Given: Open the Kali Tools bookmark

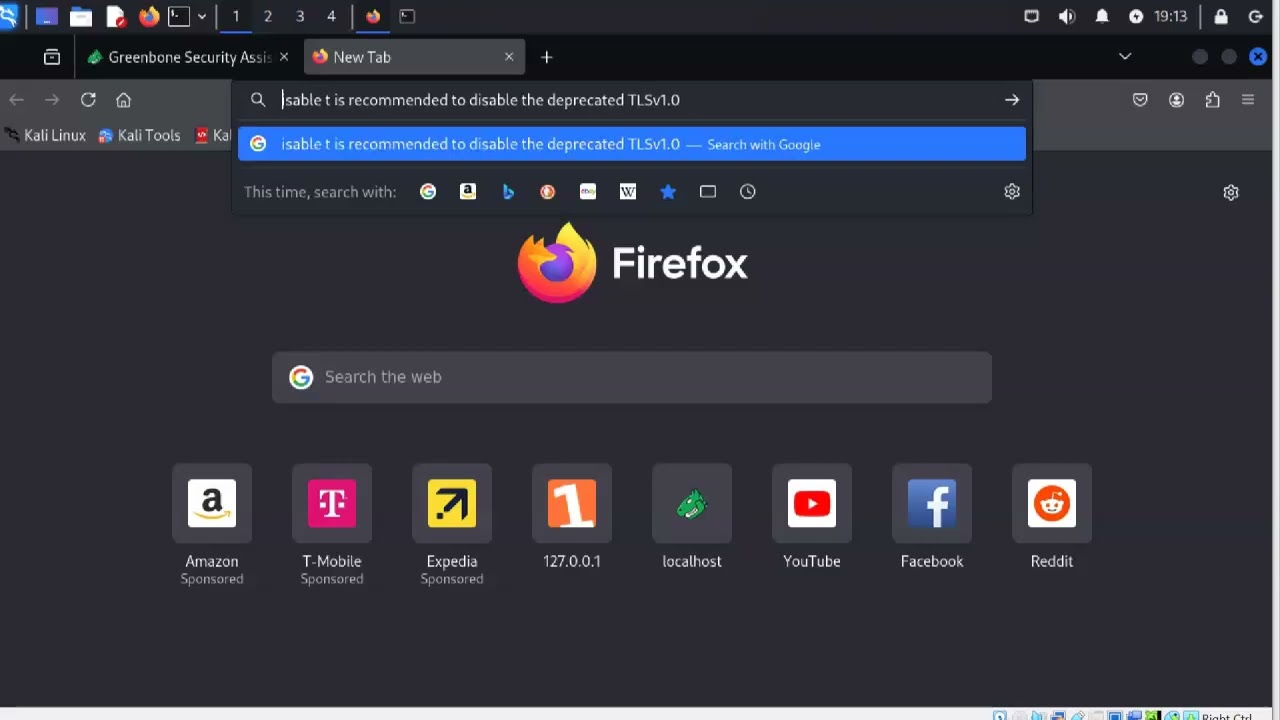Looking at the screenshot, I should (139, 135).
